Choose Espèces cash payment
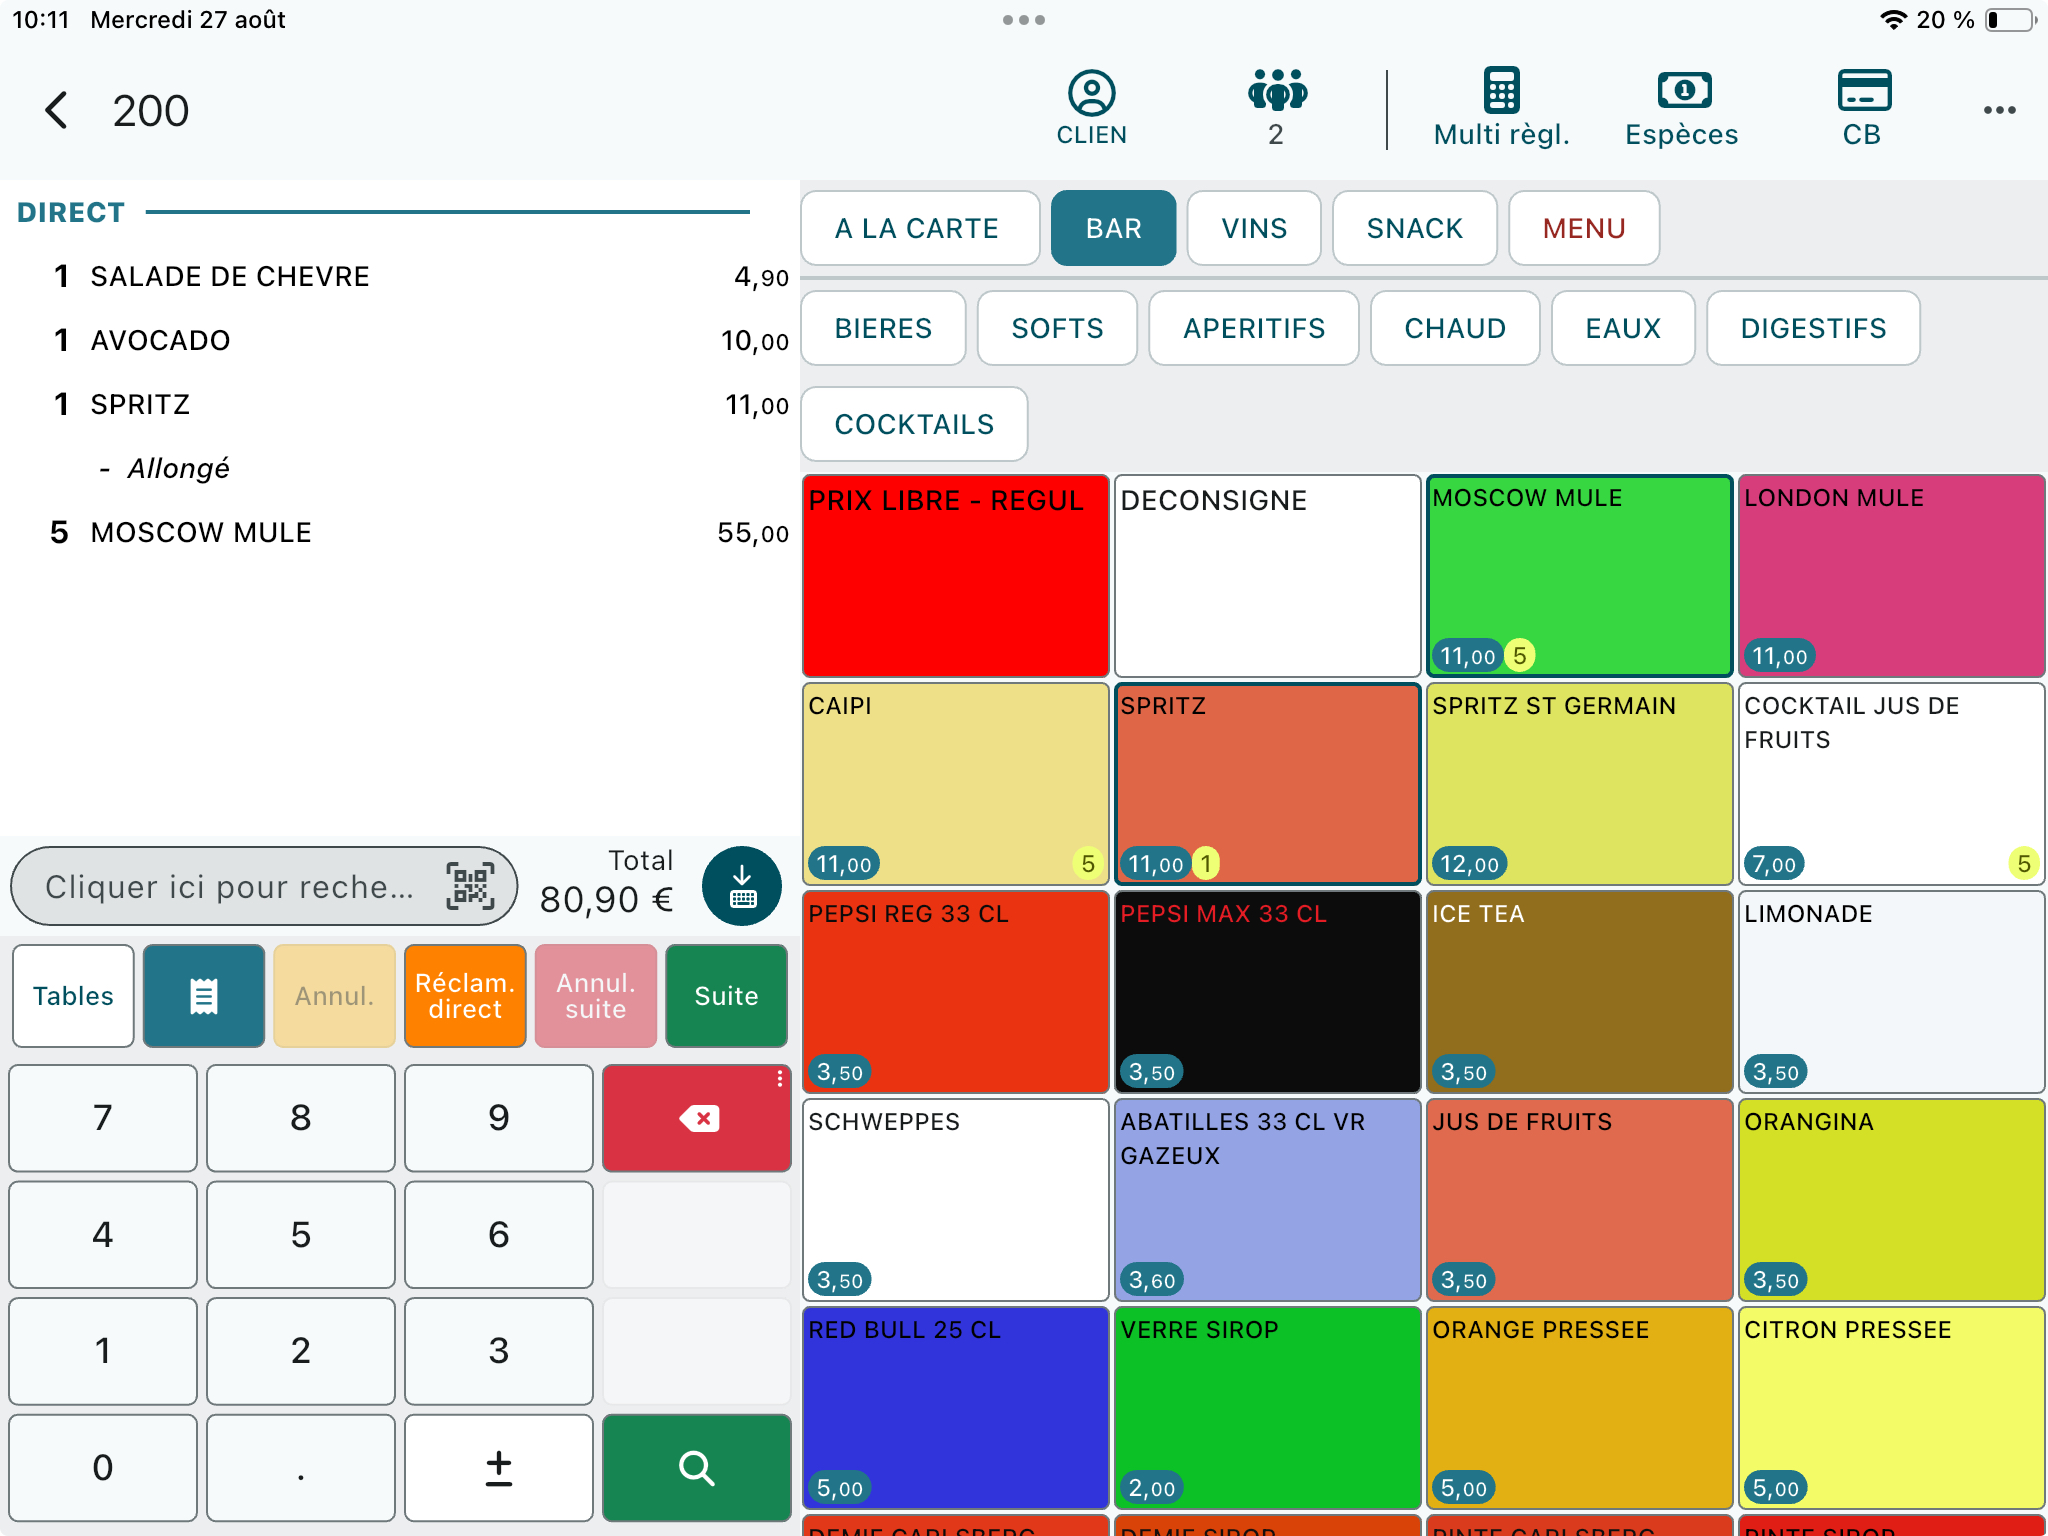Screen dimensions: 2048x1536 tap(1682, 108)
